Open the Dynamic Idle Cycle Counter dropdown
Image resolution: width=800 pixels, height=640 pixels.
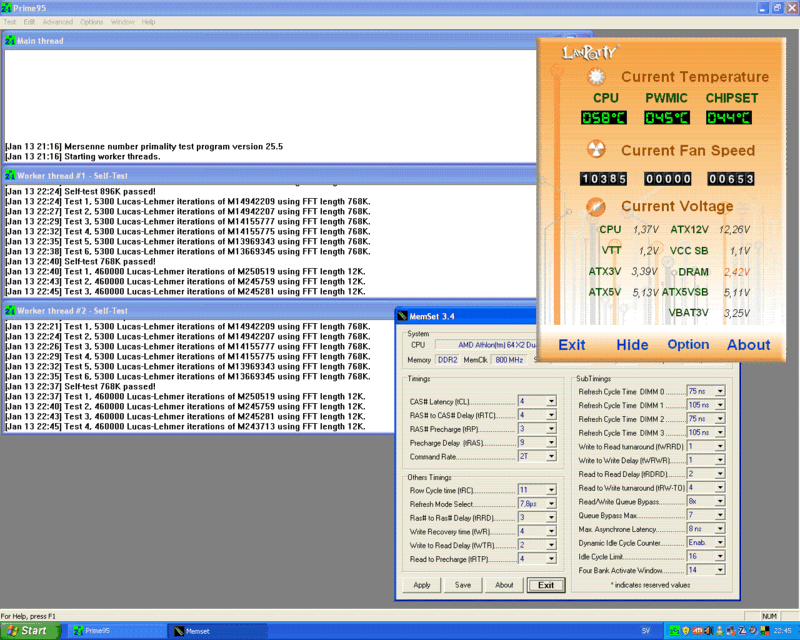point(720,543)
